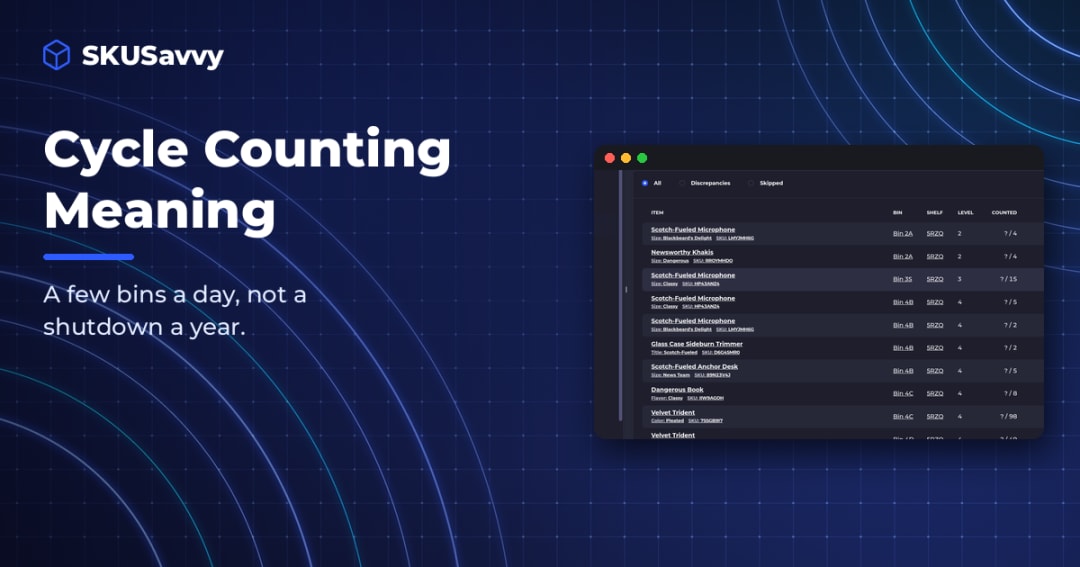
Task: Open Bin 4B link in Anchor Desk row
Action: (x=903, y=371)
